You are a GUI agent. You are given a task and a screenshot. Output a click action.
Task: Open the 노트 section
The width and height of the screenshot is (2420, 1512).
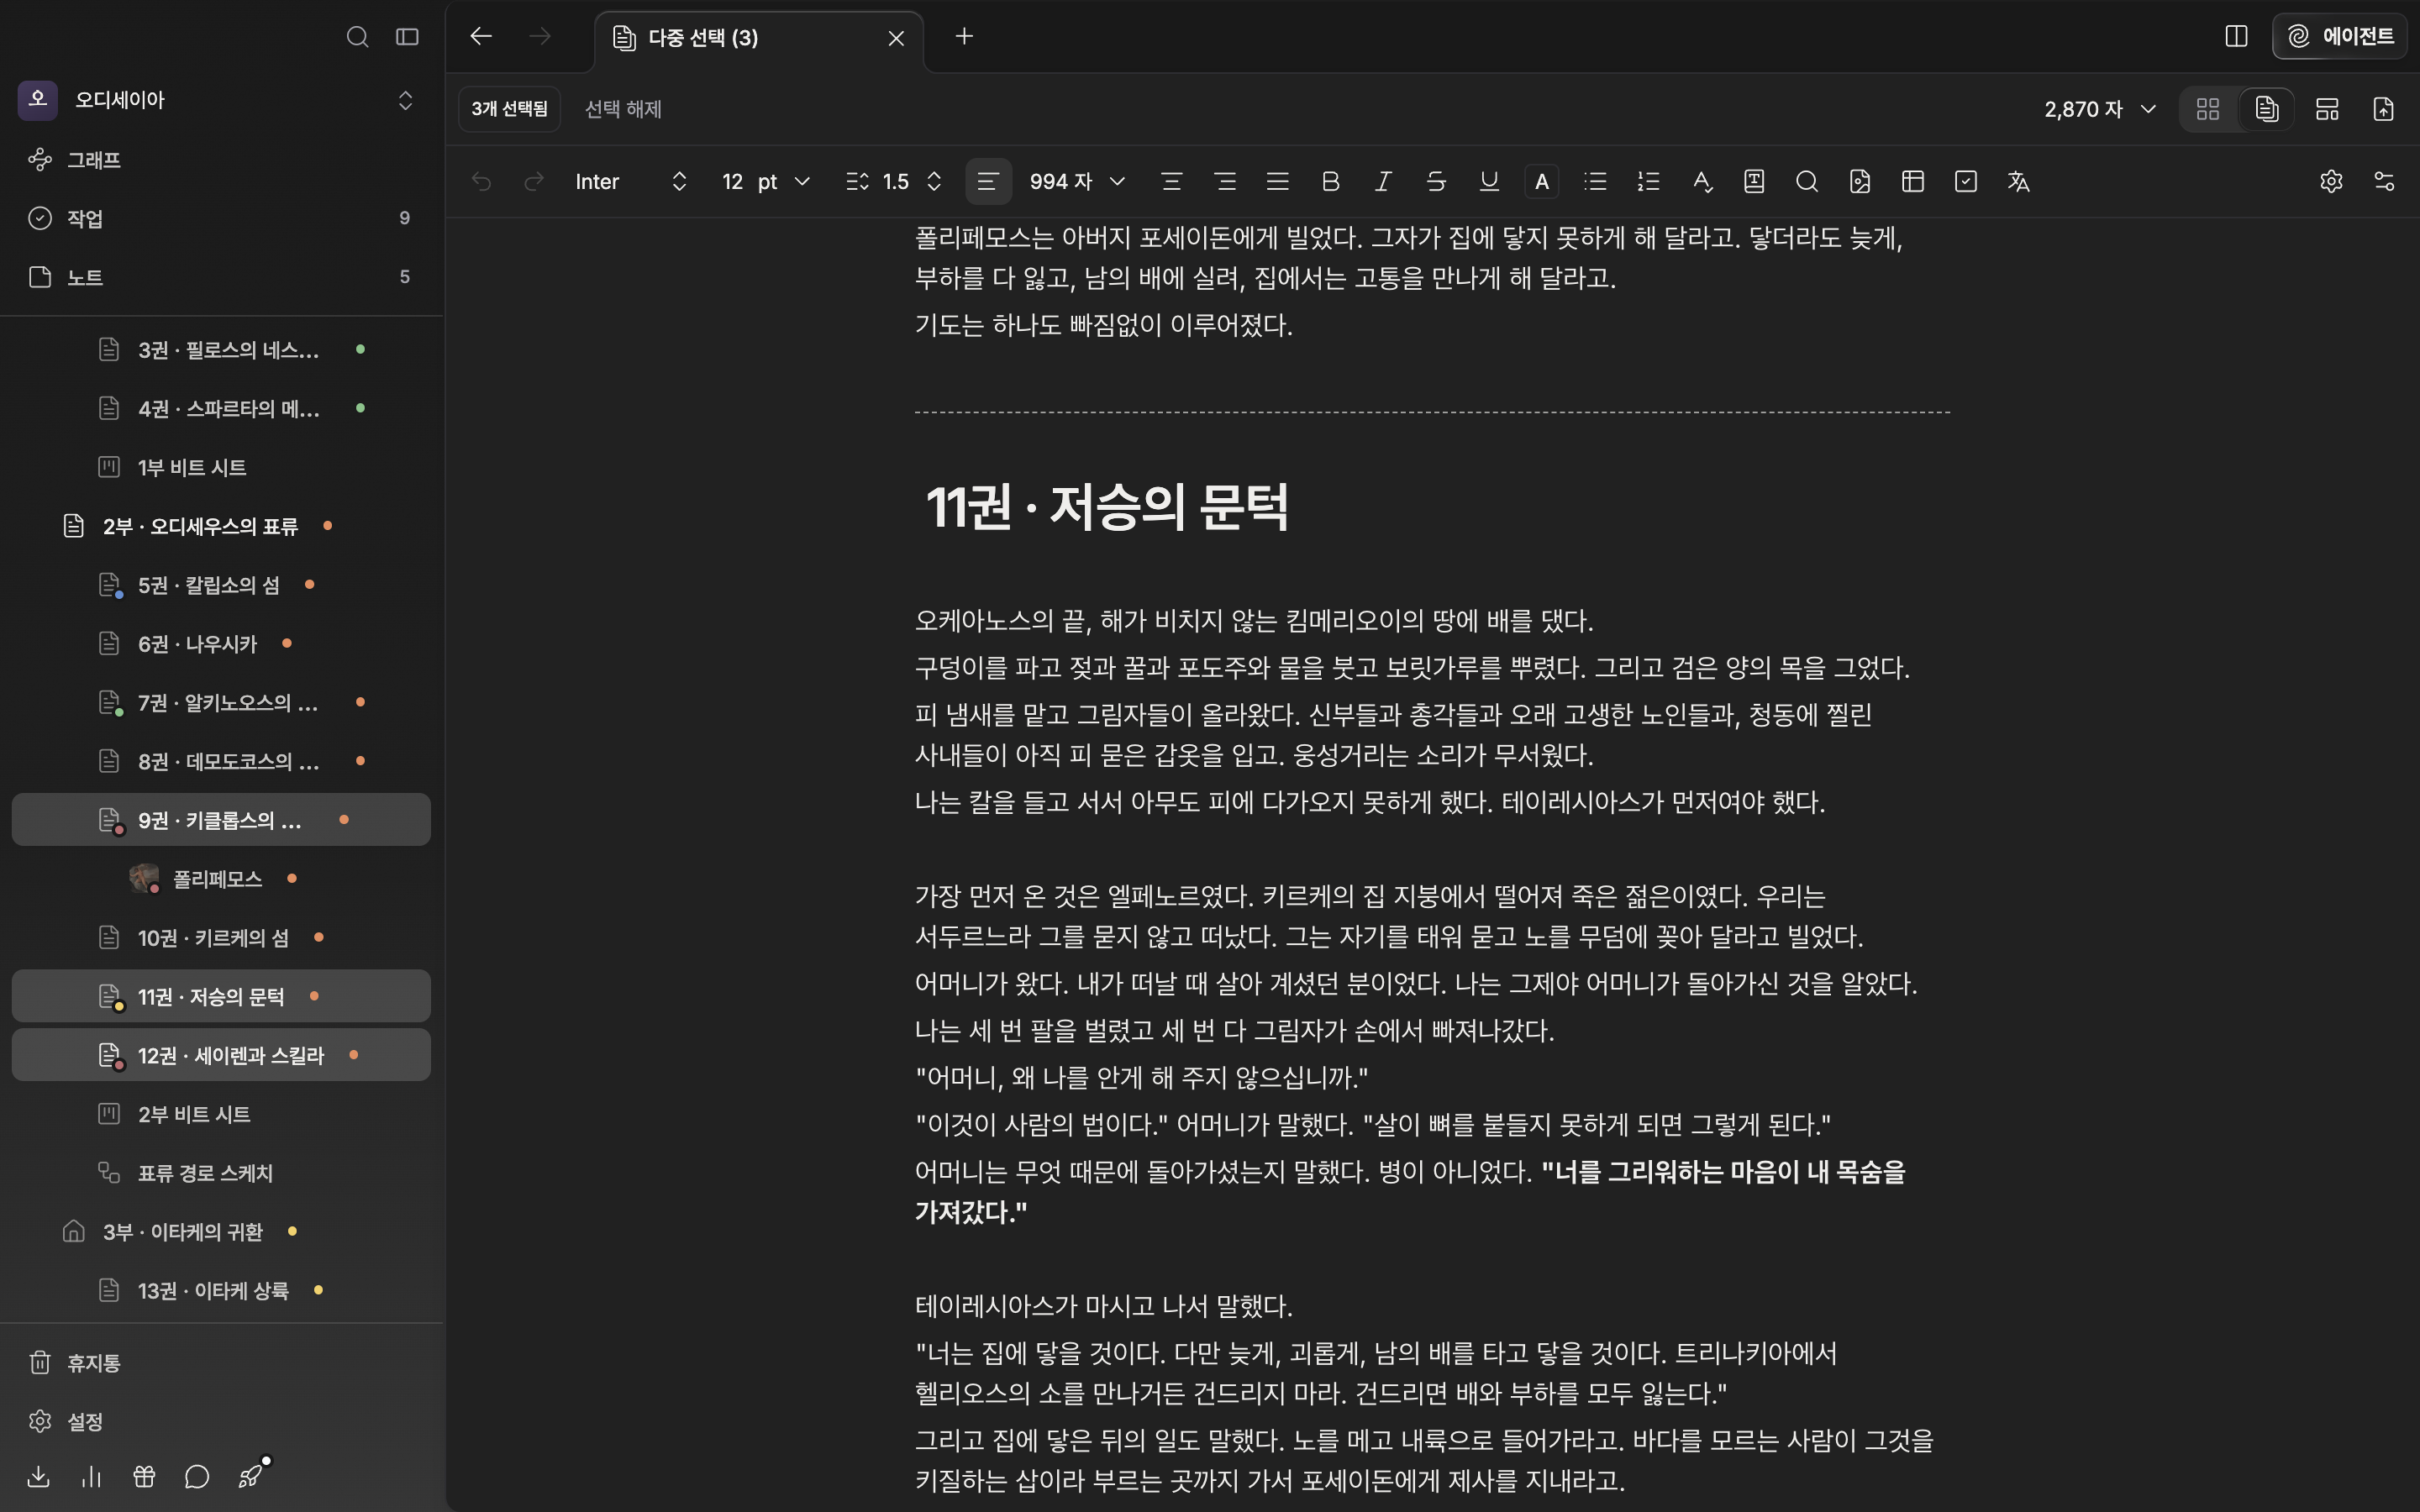pyautogui.click(x=221, y=277)
